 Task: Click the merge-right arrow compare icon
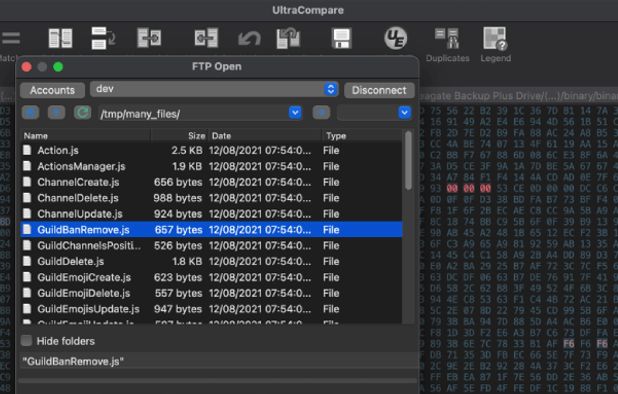click(149, 38)
